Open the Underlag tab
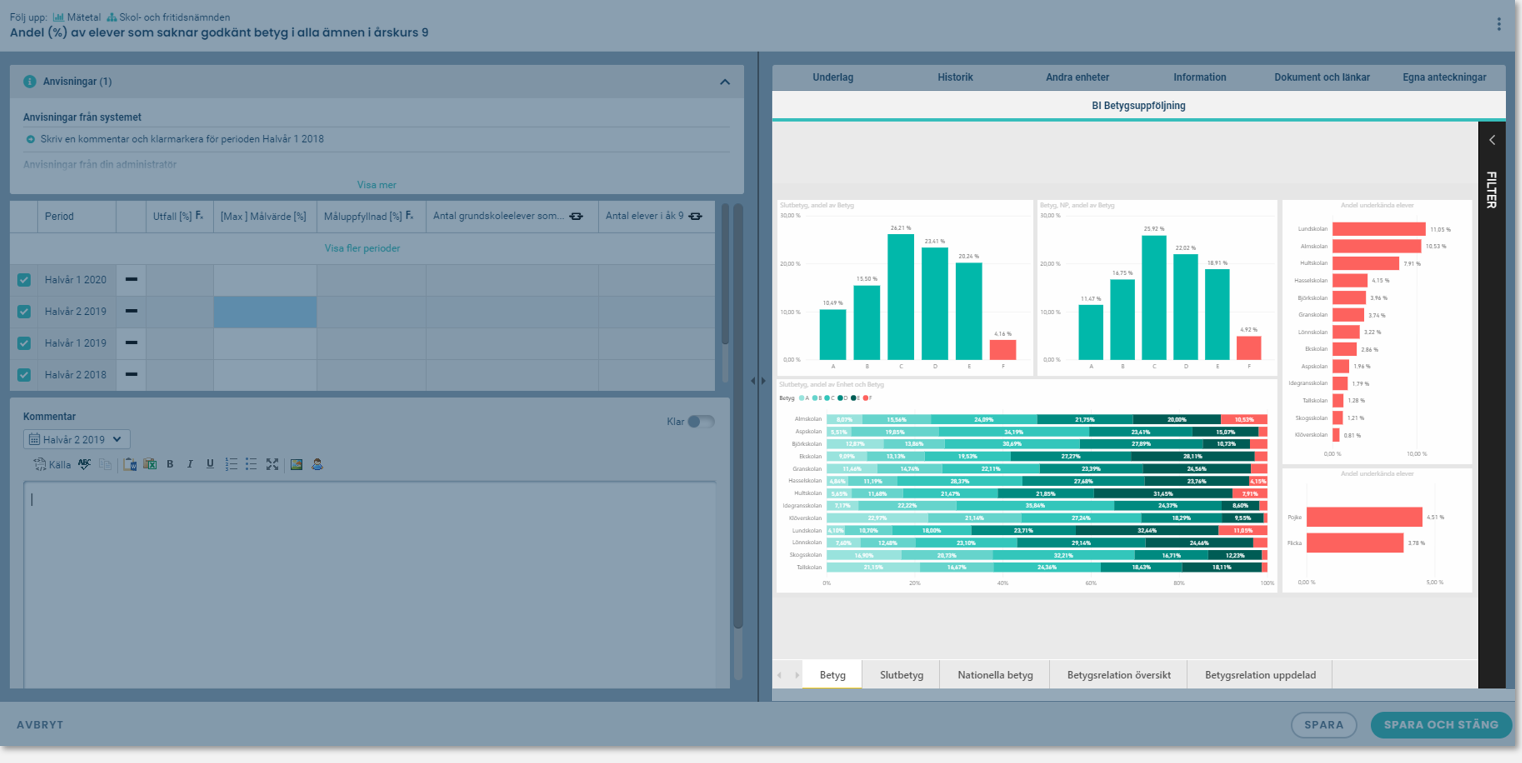Screen dimensions: 1522x763 (x=833, y=77)
